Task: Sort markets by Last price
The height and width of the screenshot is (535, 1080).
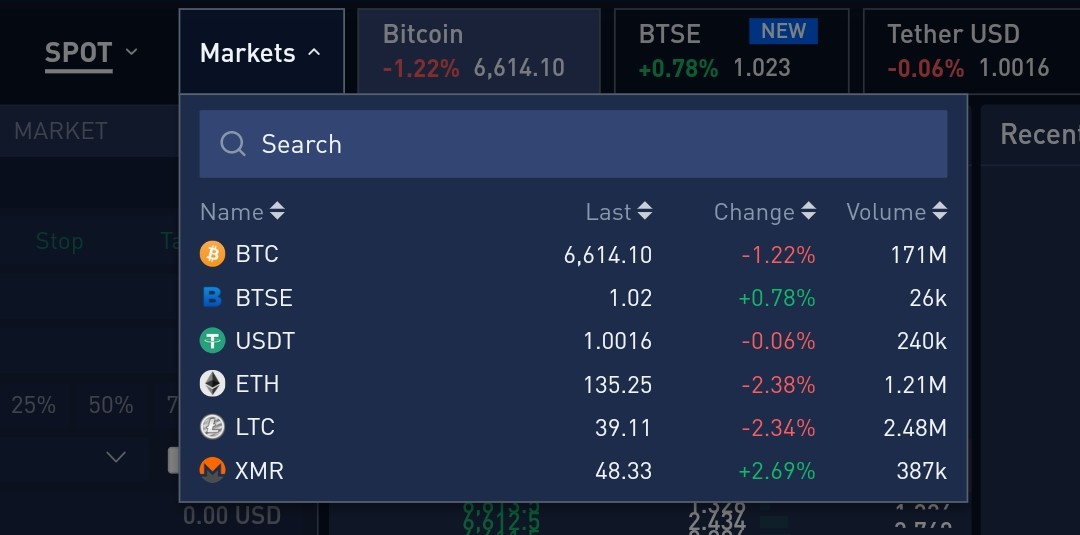Action: [645, 212]
